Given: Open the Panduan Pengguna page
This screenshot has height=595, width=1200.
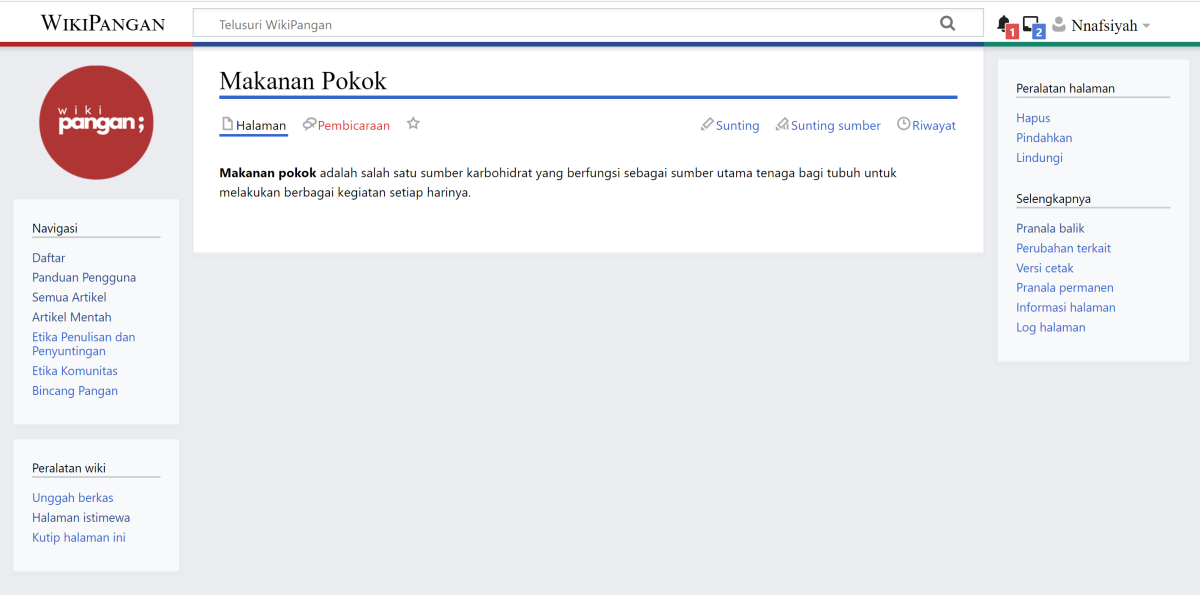Looking at the screenshot, I should (x=84, y=277).
